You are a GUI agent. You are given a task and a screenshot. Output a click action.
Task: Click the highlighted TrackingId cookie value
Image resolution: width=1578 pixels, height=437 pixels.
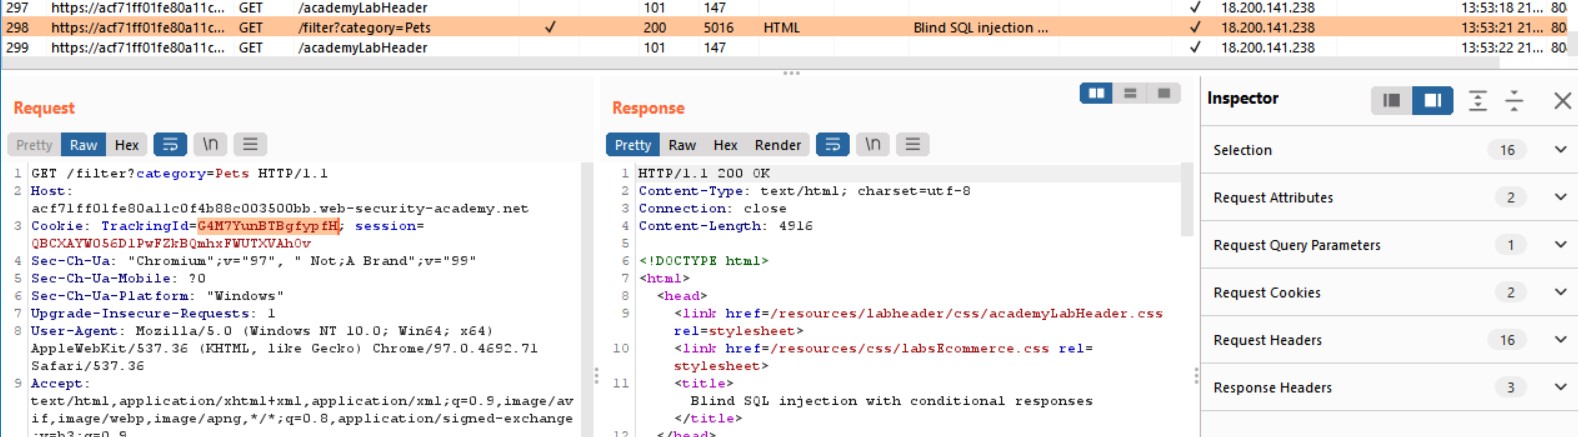pyautogui.click(x=268, y=226)
